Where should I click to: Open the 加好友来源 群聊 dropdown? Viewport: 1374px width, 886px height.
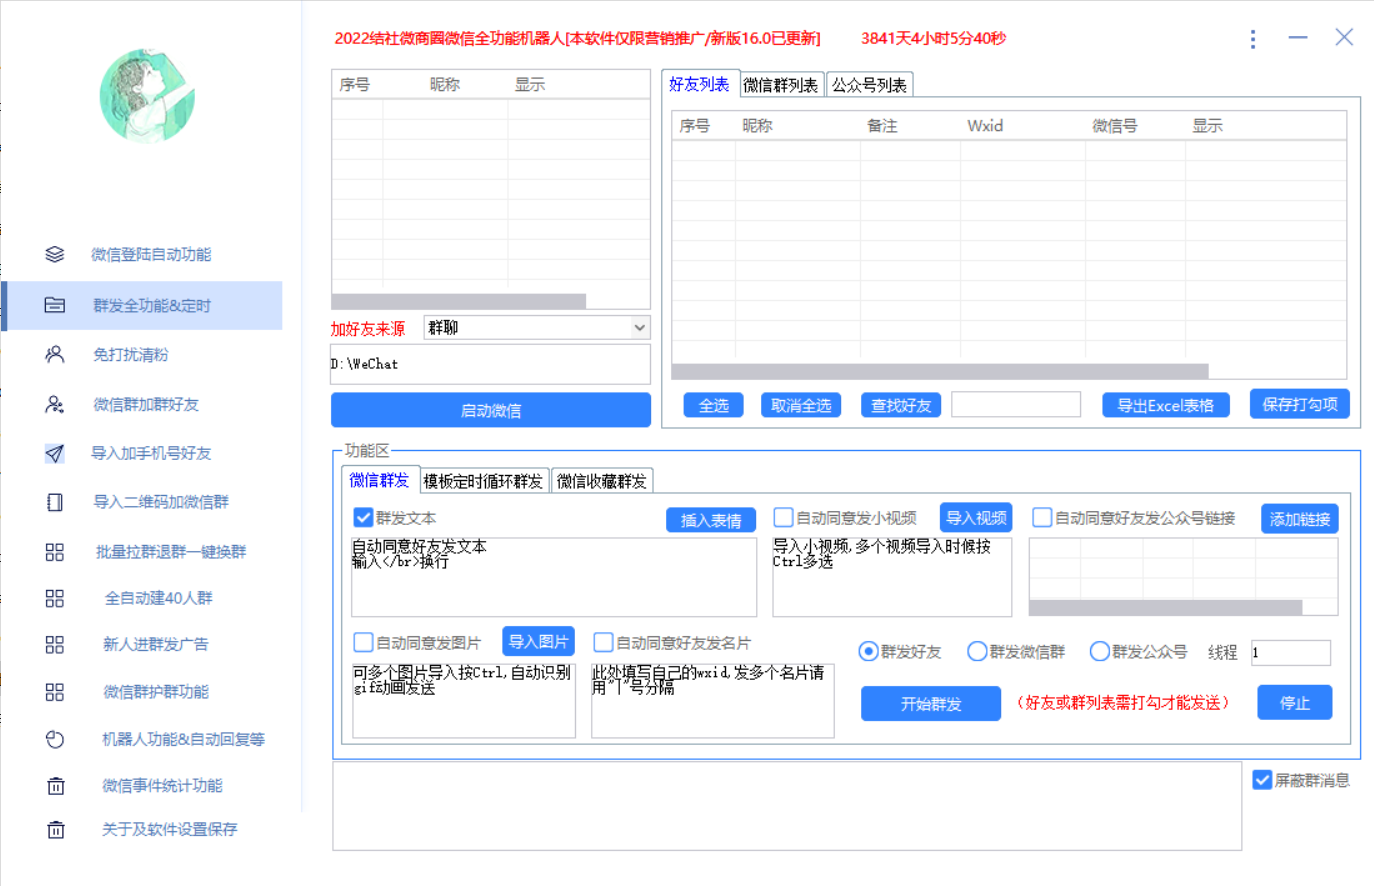click(x=536, y=327)
